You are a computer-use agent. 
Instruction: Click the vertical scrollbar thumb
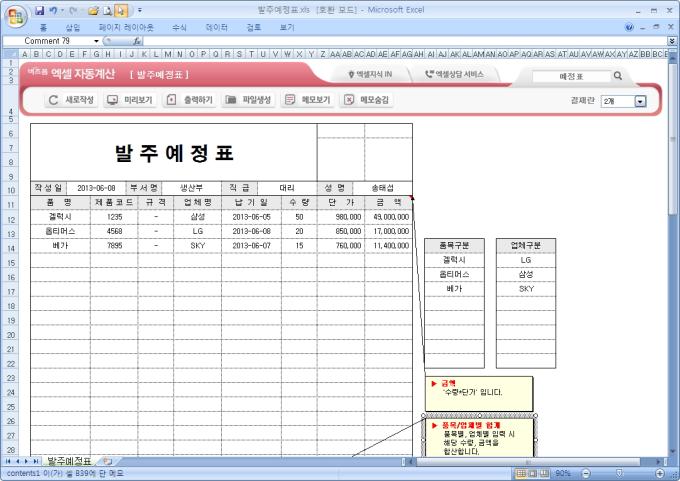click(673, 139)
